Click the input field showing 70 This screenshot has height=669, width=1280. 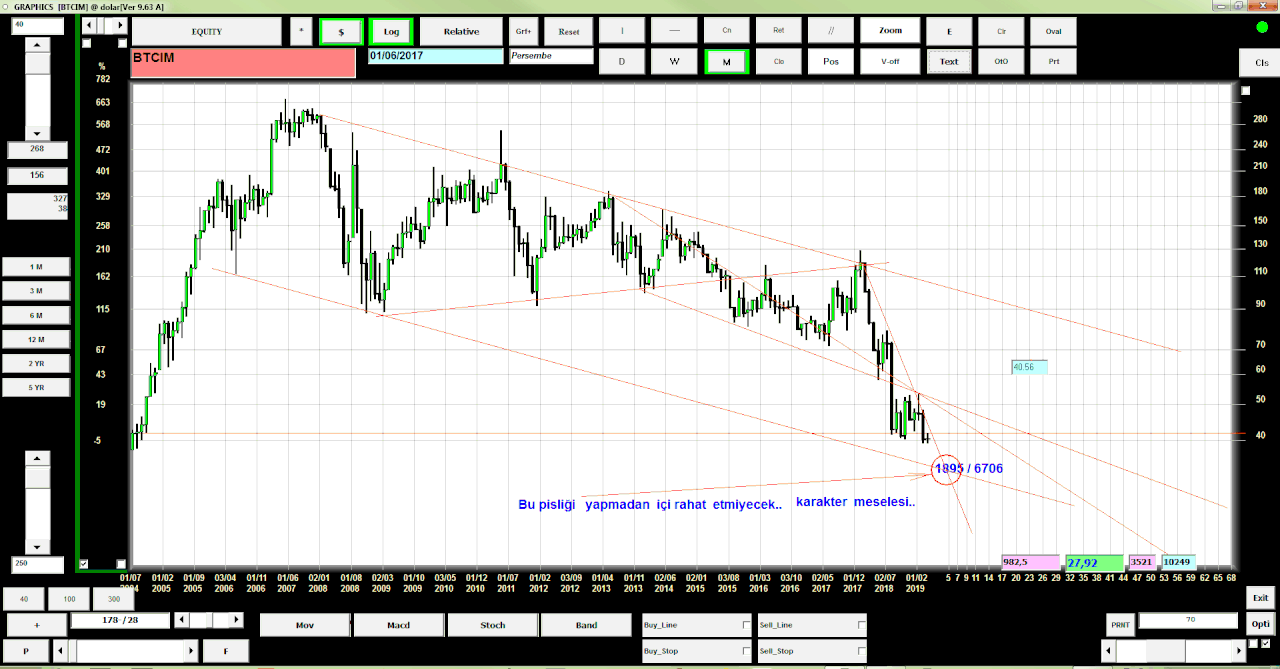tap(1190, 621)
